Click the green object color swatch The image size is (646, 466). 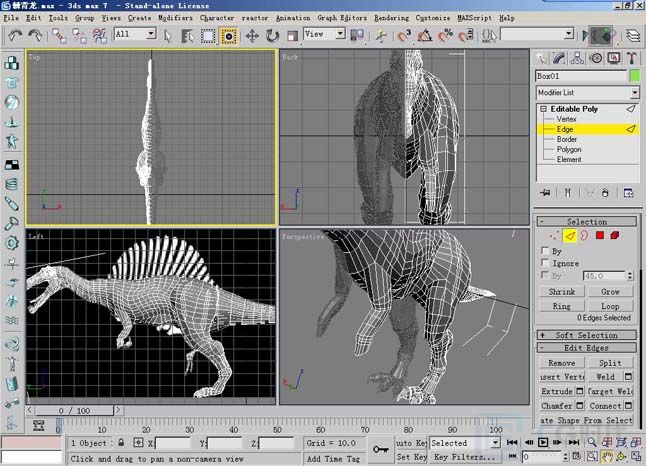pyautogui.click(x=635, y=76)
